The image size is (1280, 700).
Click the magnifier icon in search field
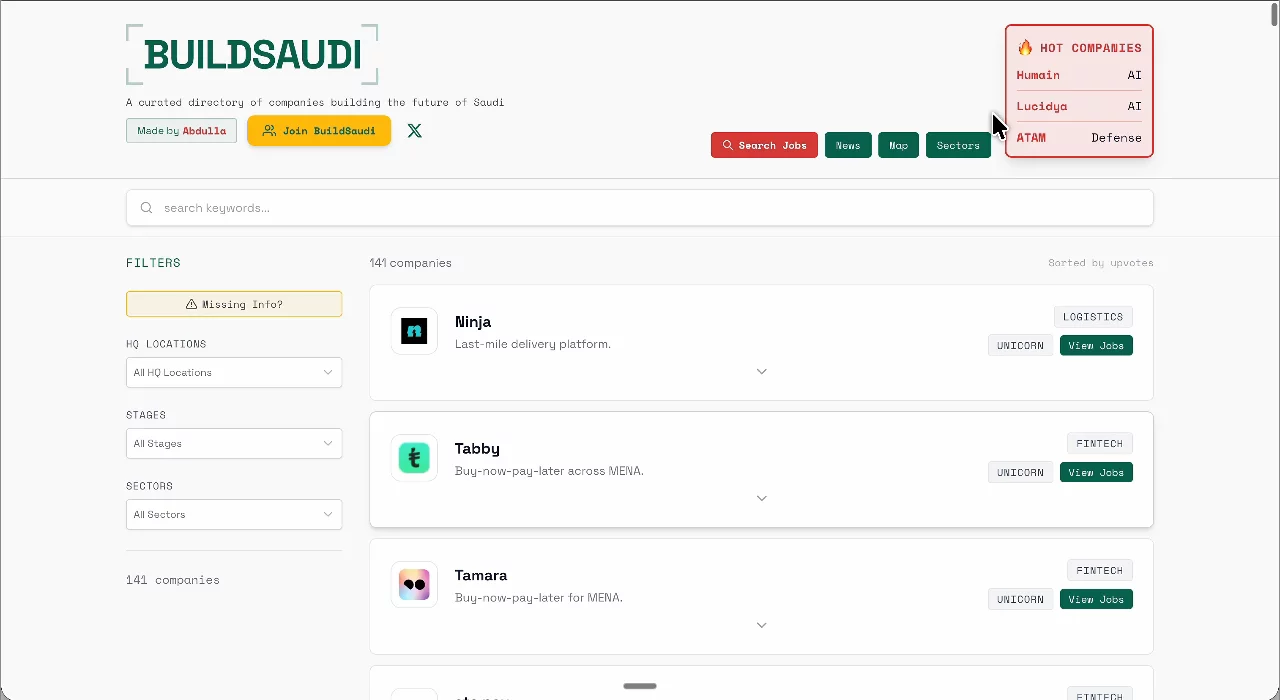click(147, 208)
